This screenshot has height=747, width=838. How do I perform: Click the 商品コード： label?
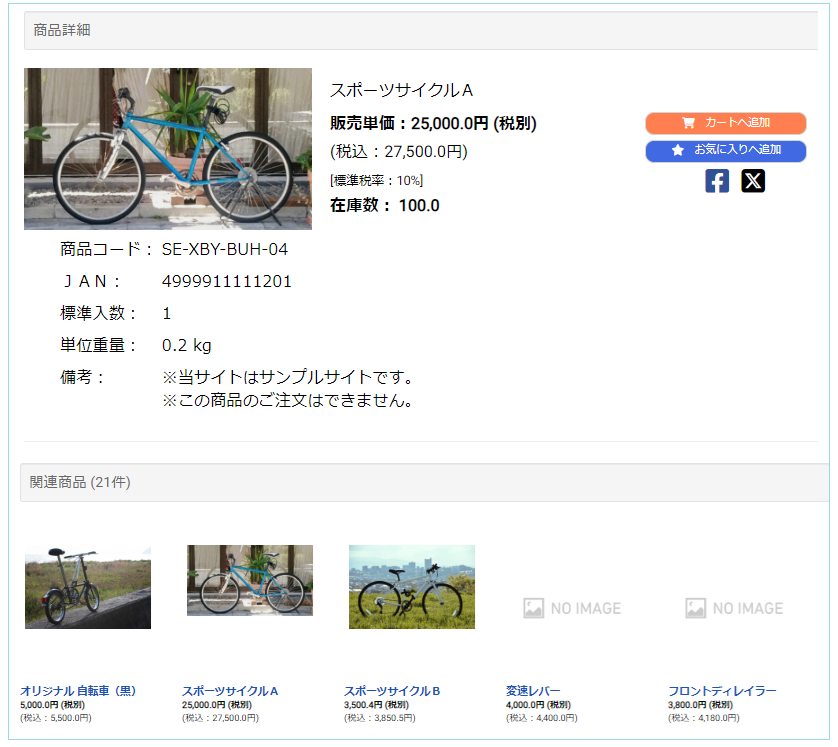click(106, 250)
